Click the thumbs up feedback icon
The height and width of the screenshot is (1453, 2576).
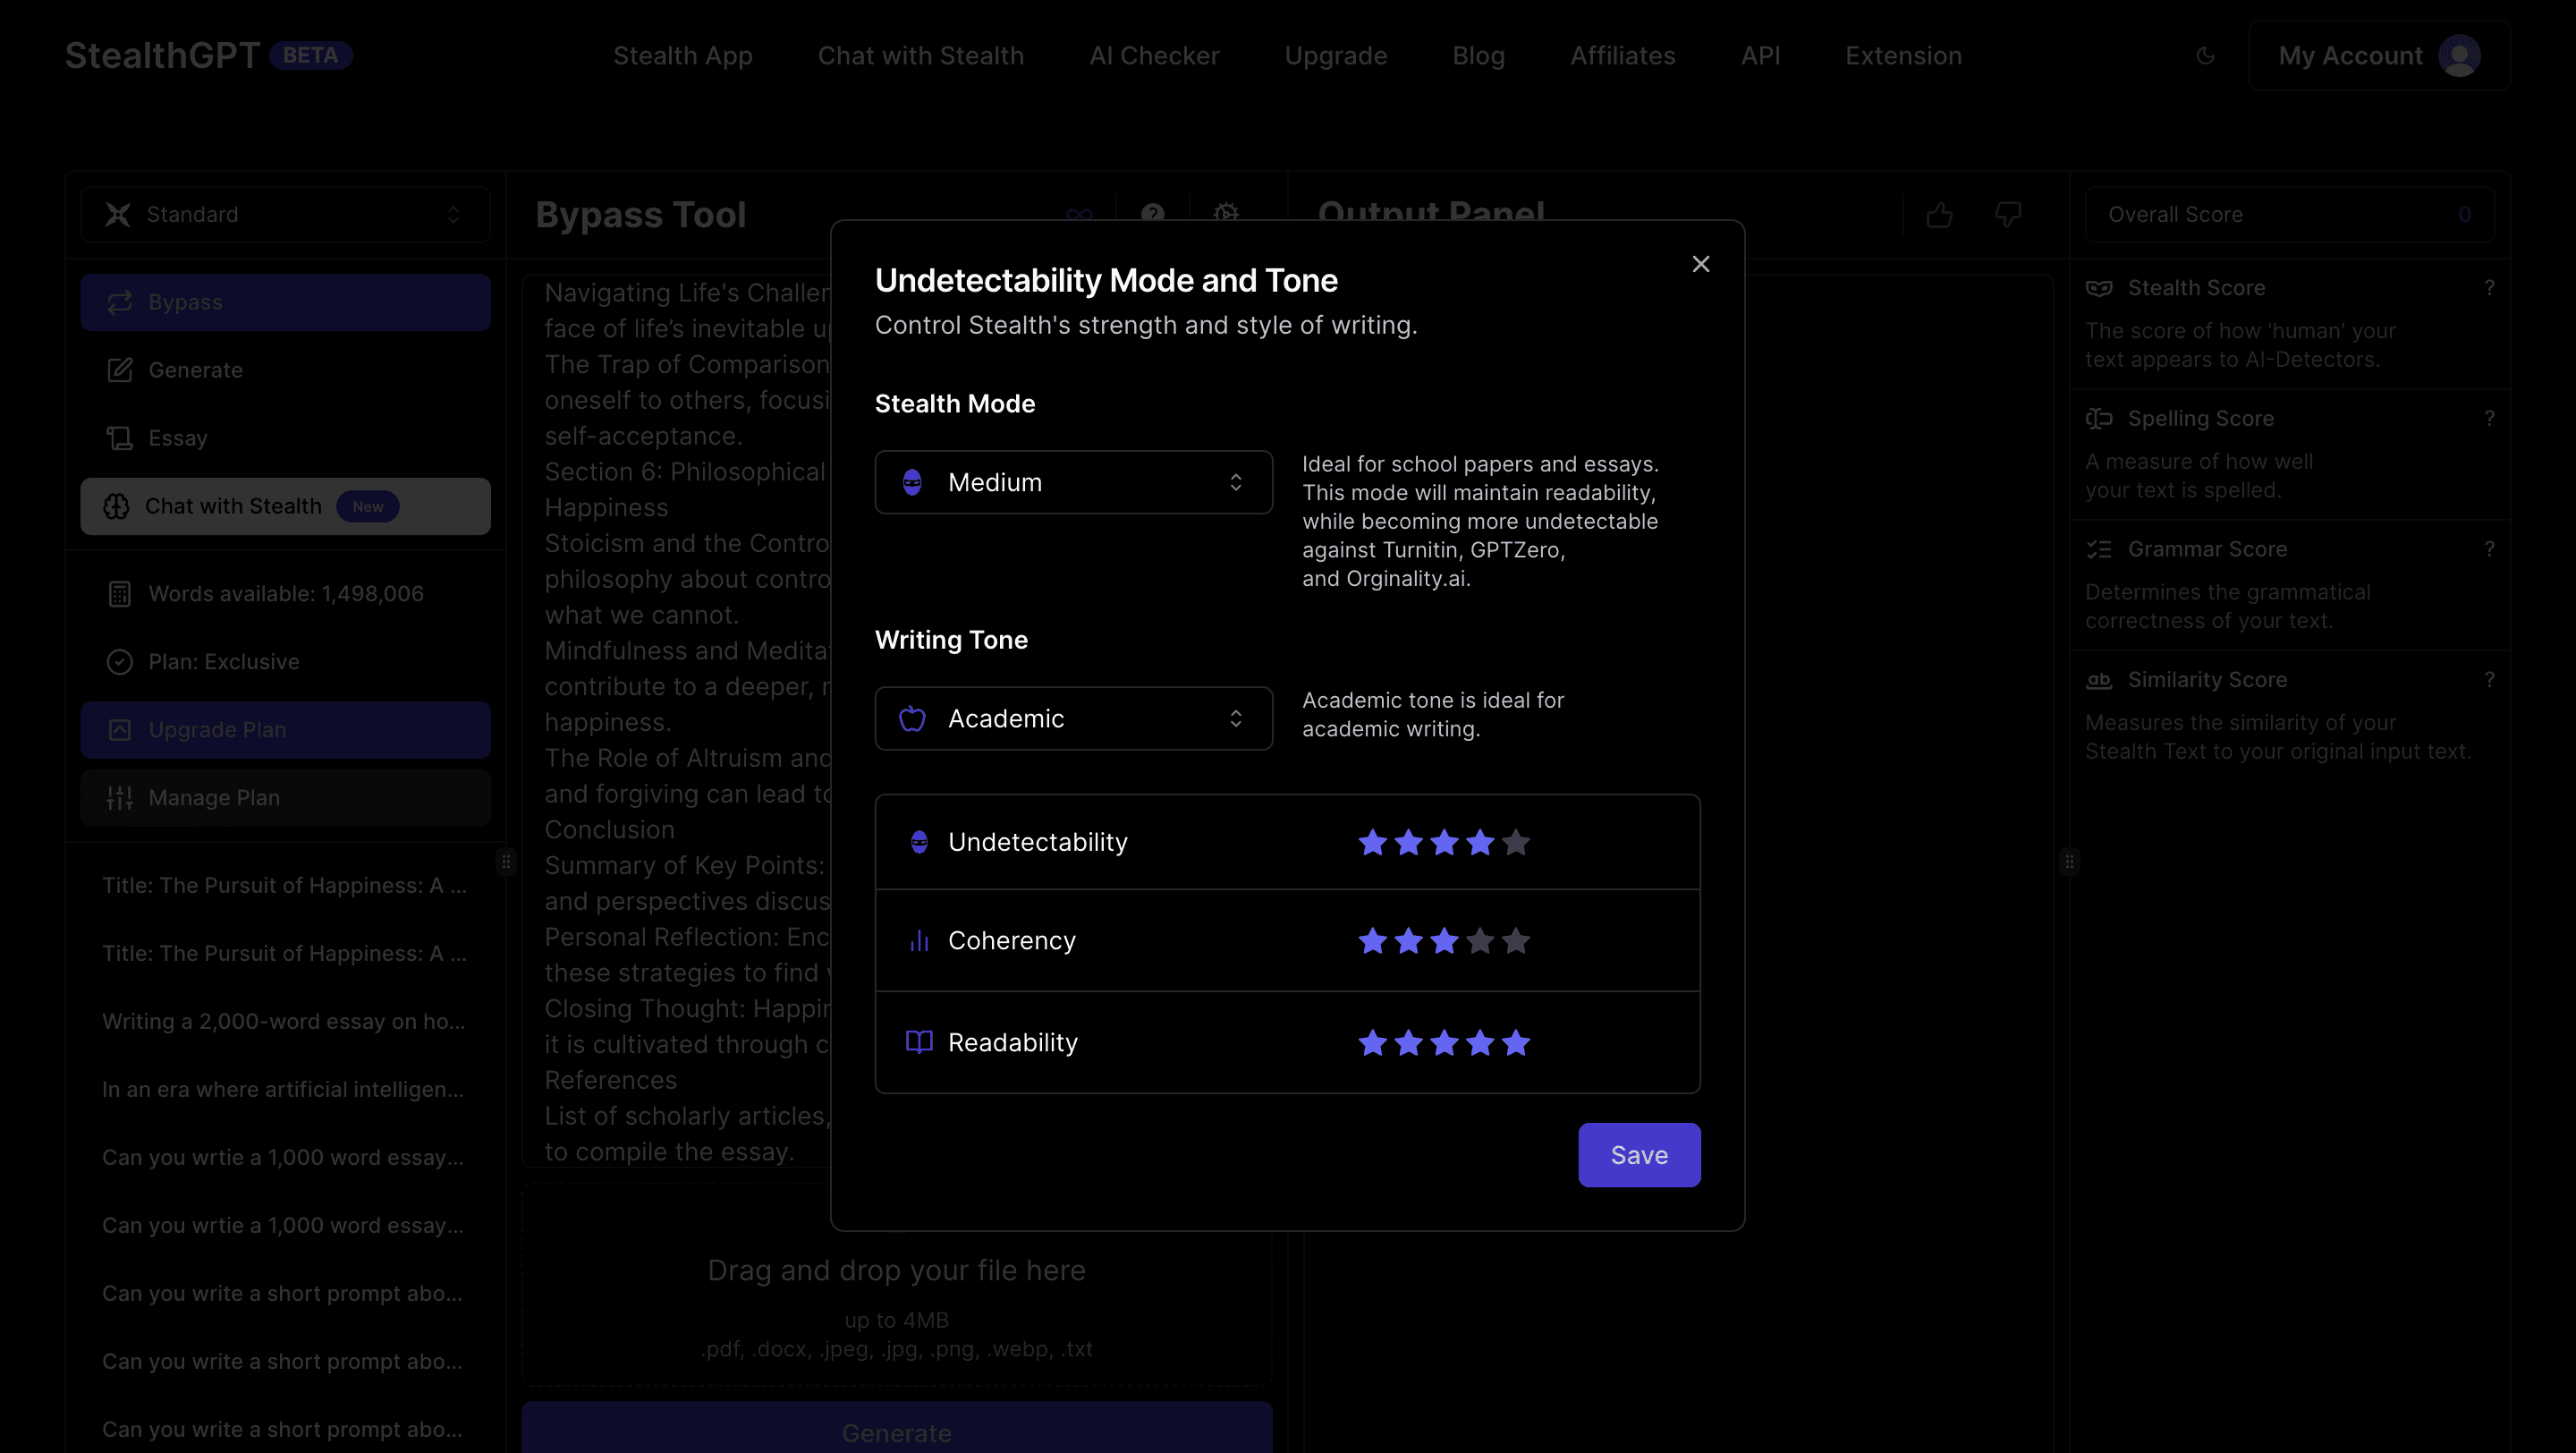pyautogui.click(x=1939, y=214)
